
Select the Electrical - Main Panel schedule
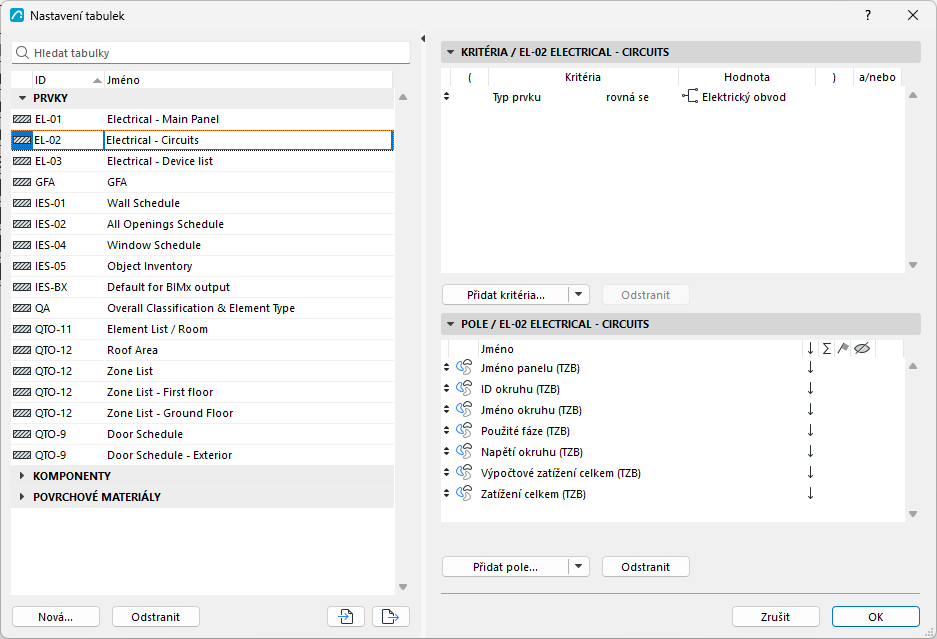tap(203, 119)
